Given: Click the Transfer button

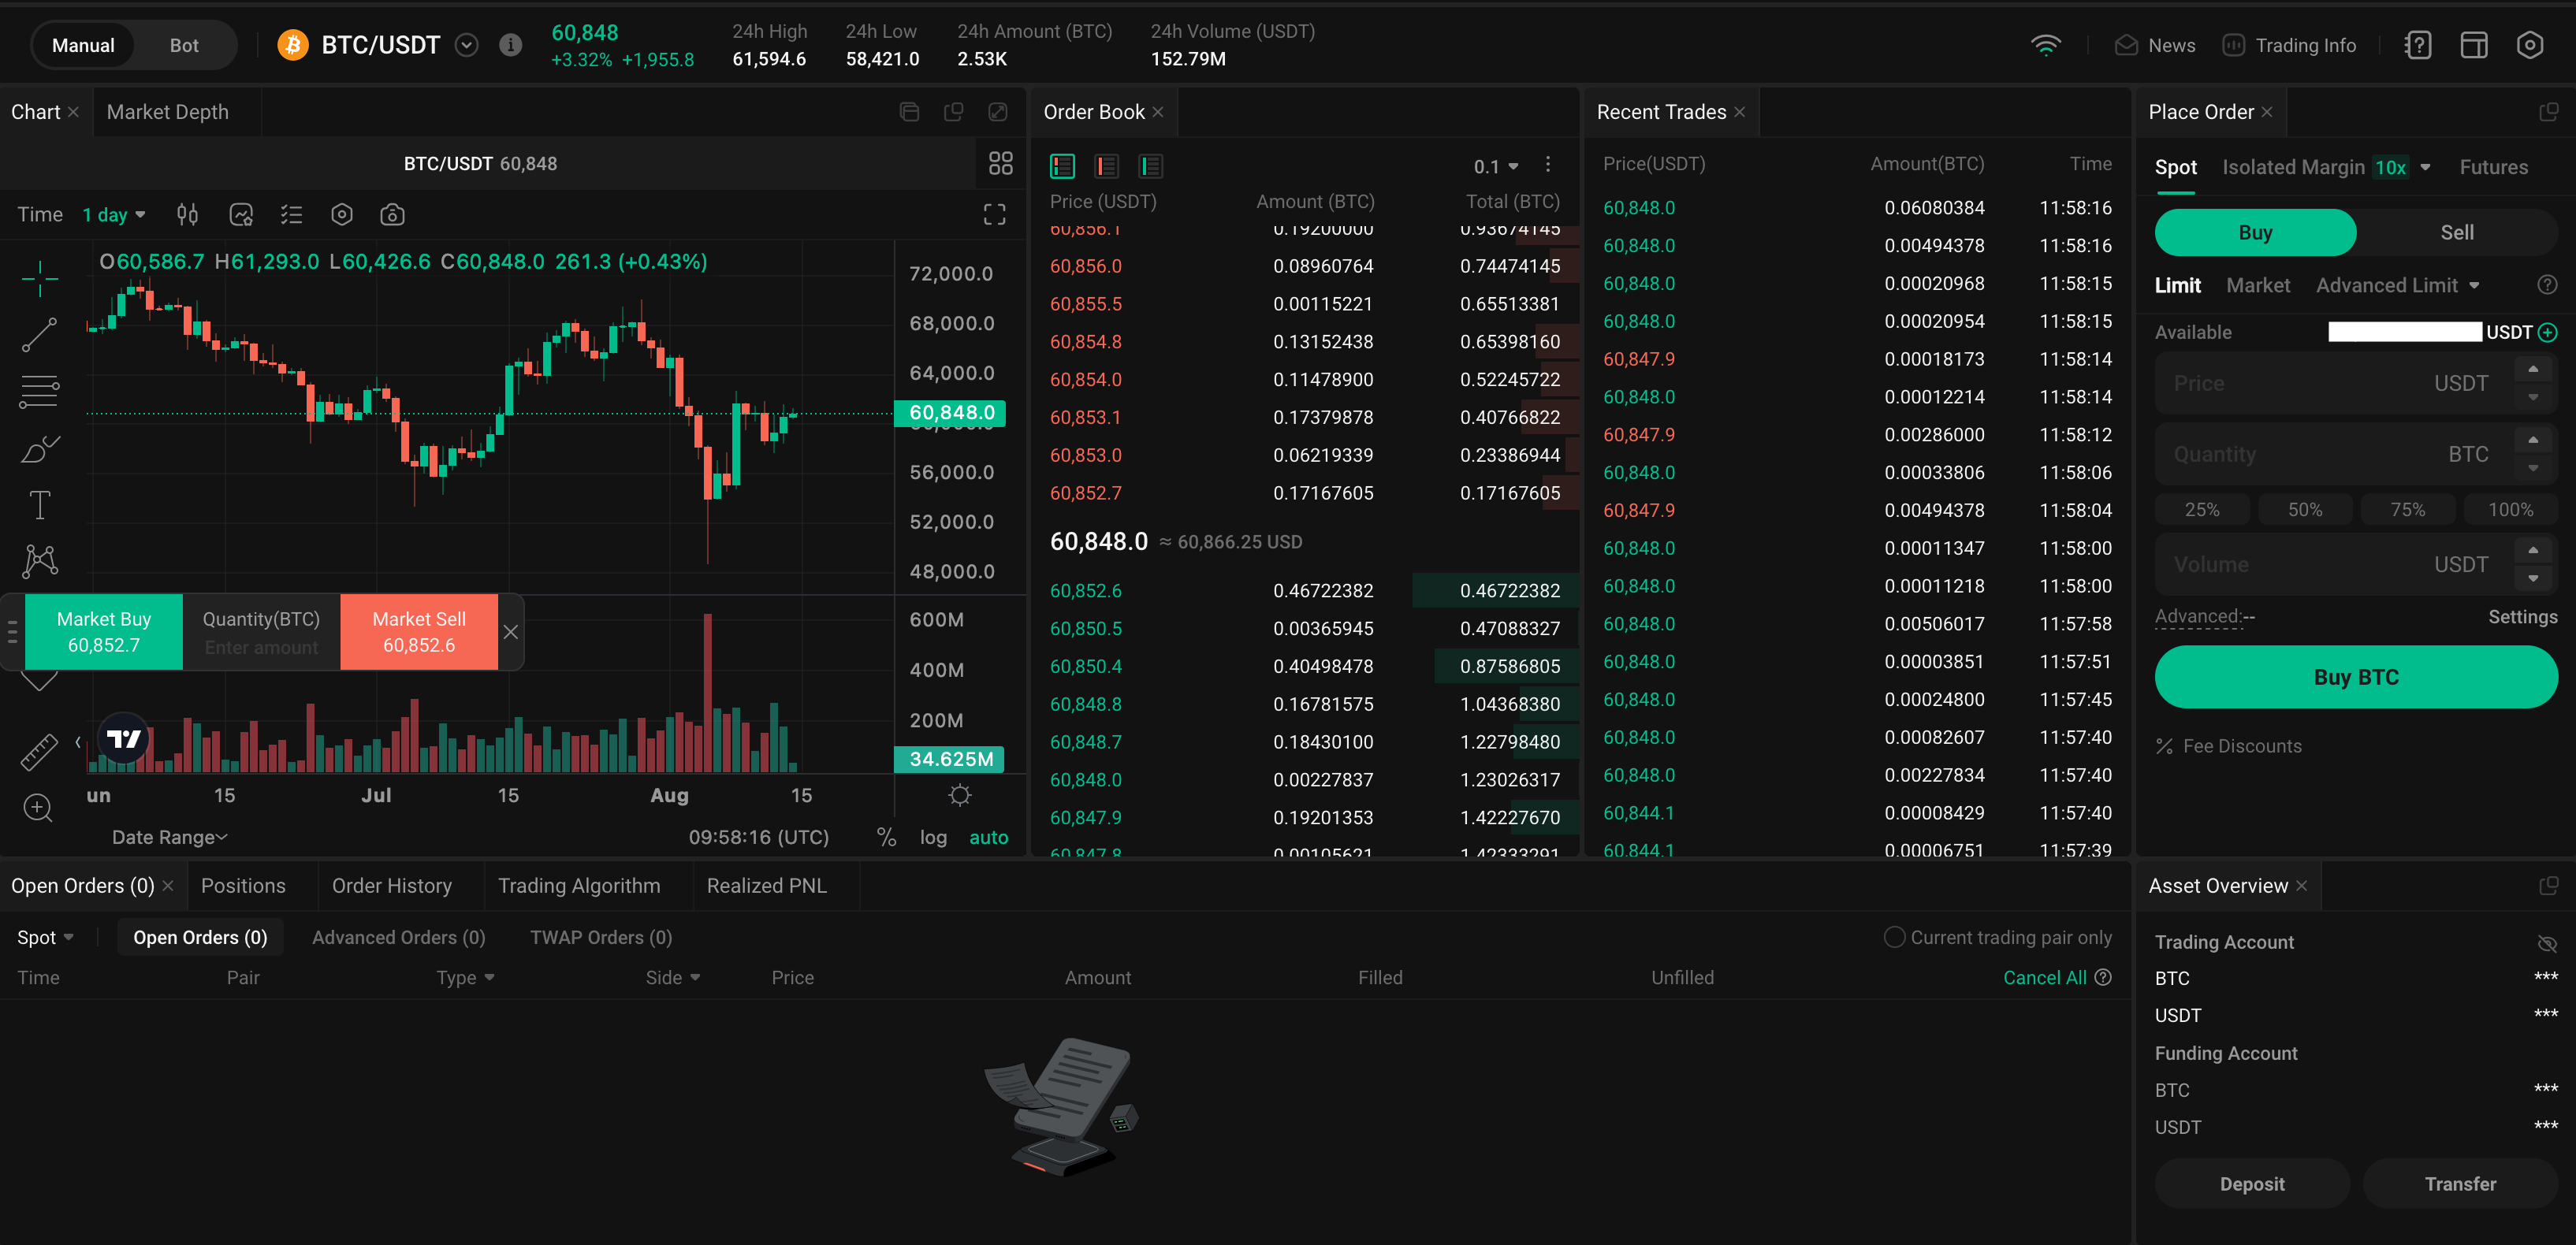Looking at the screenshot, I should (2460, 1183).
